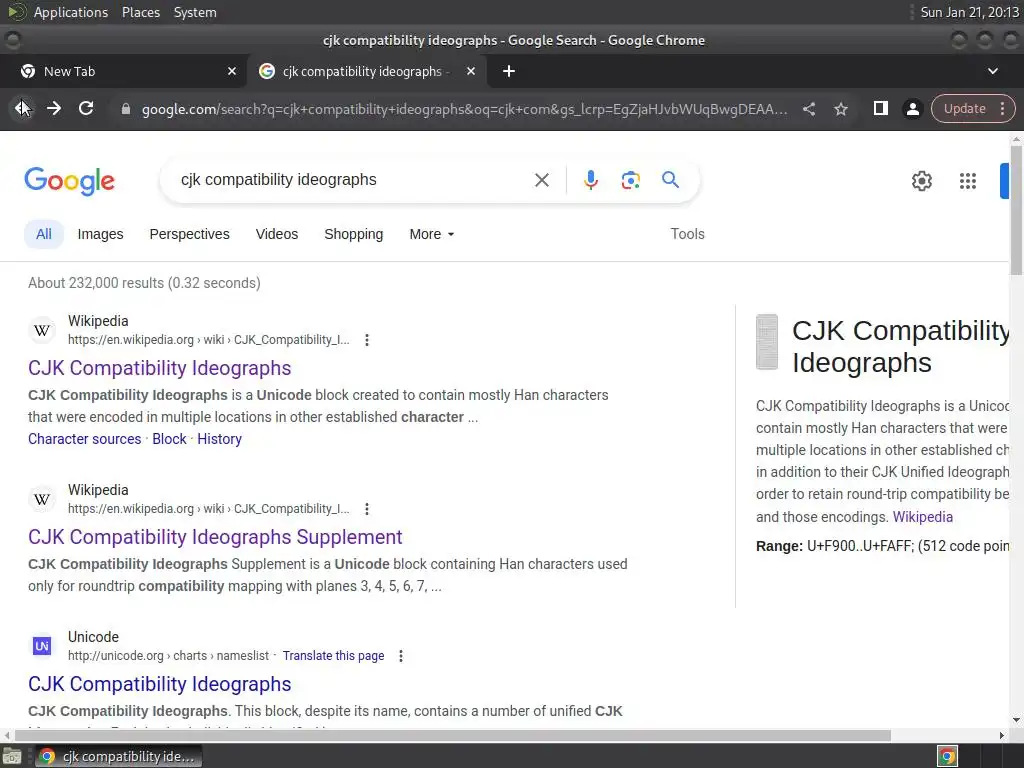Screen dimensions: 1024x768
Task: Go forward with the forward arrow
Action: coord(54,108)
